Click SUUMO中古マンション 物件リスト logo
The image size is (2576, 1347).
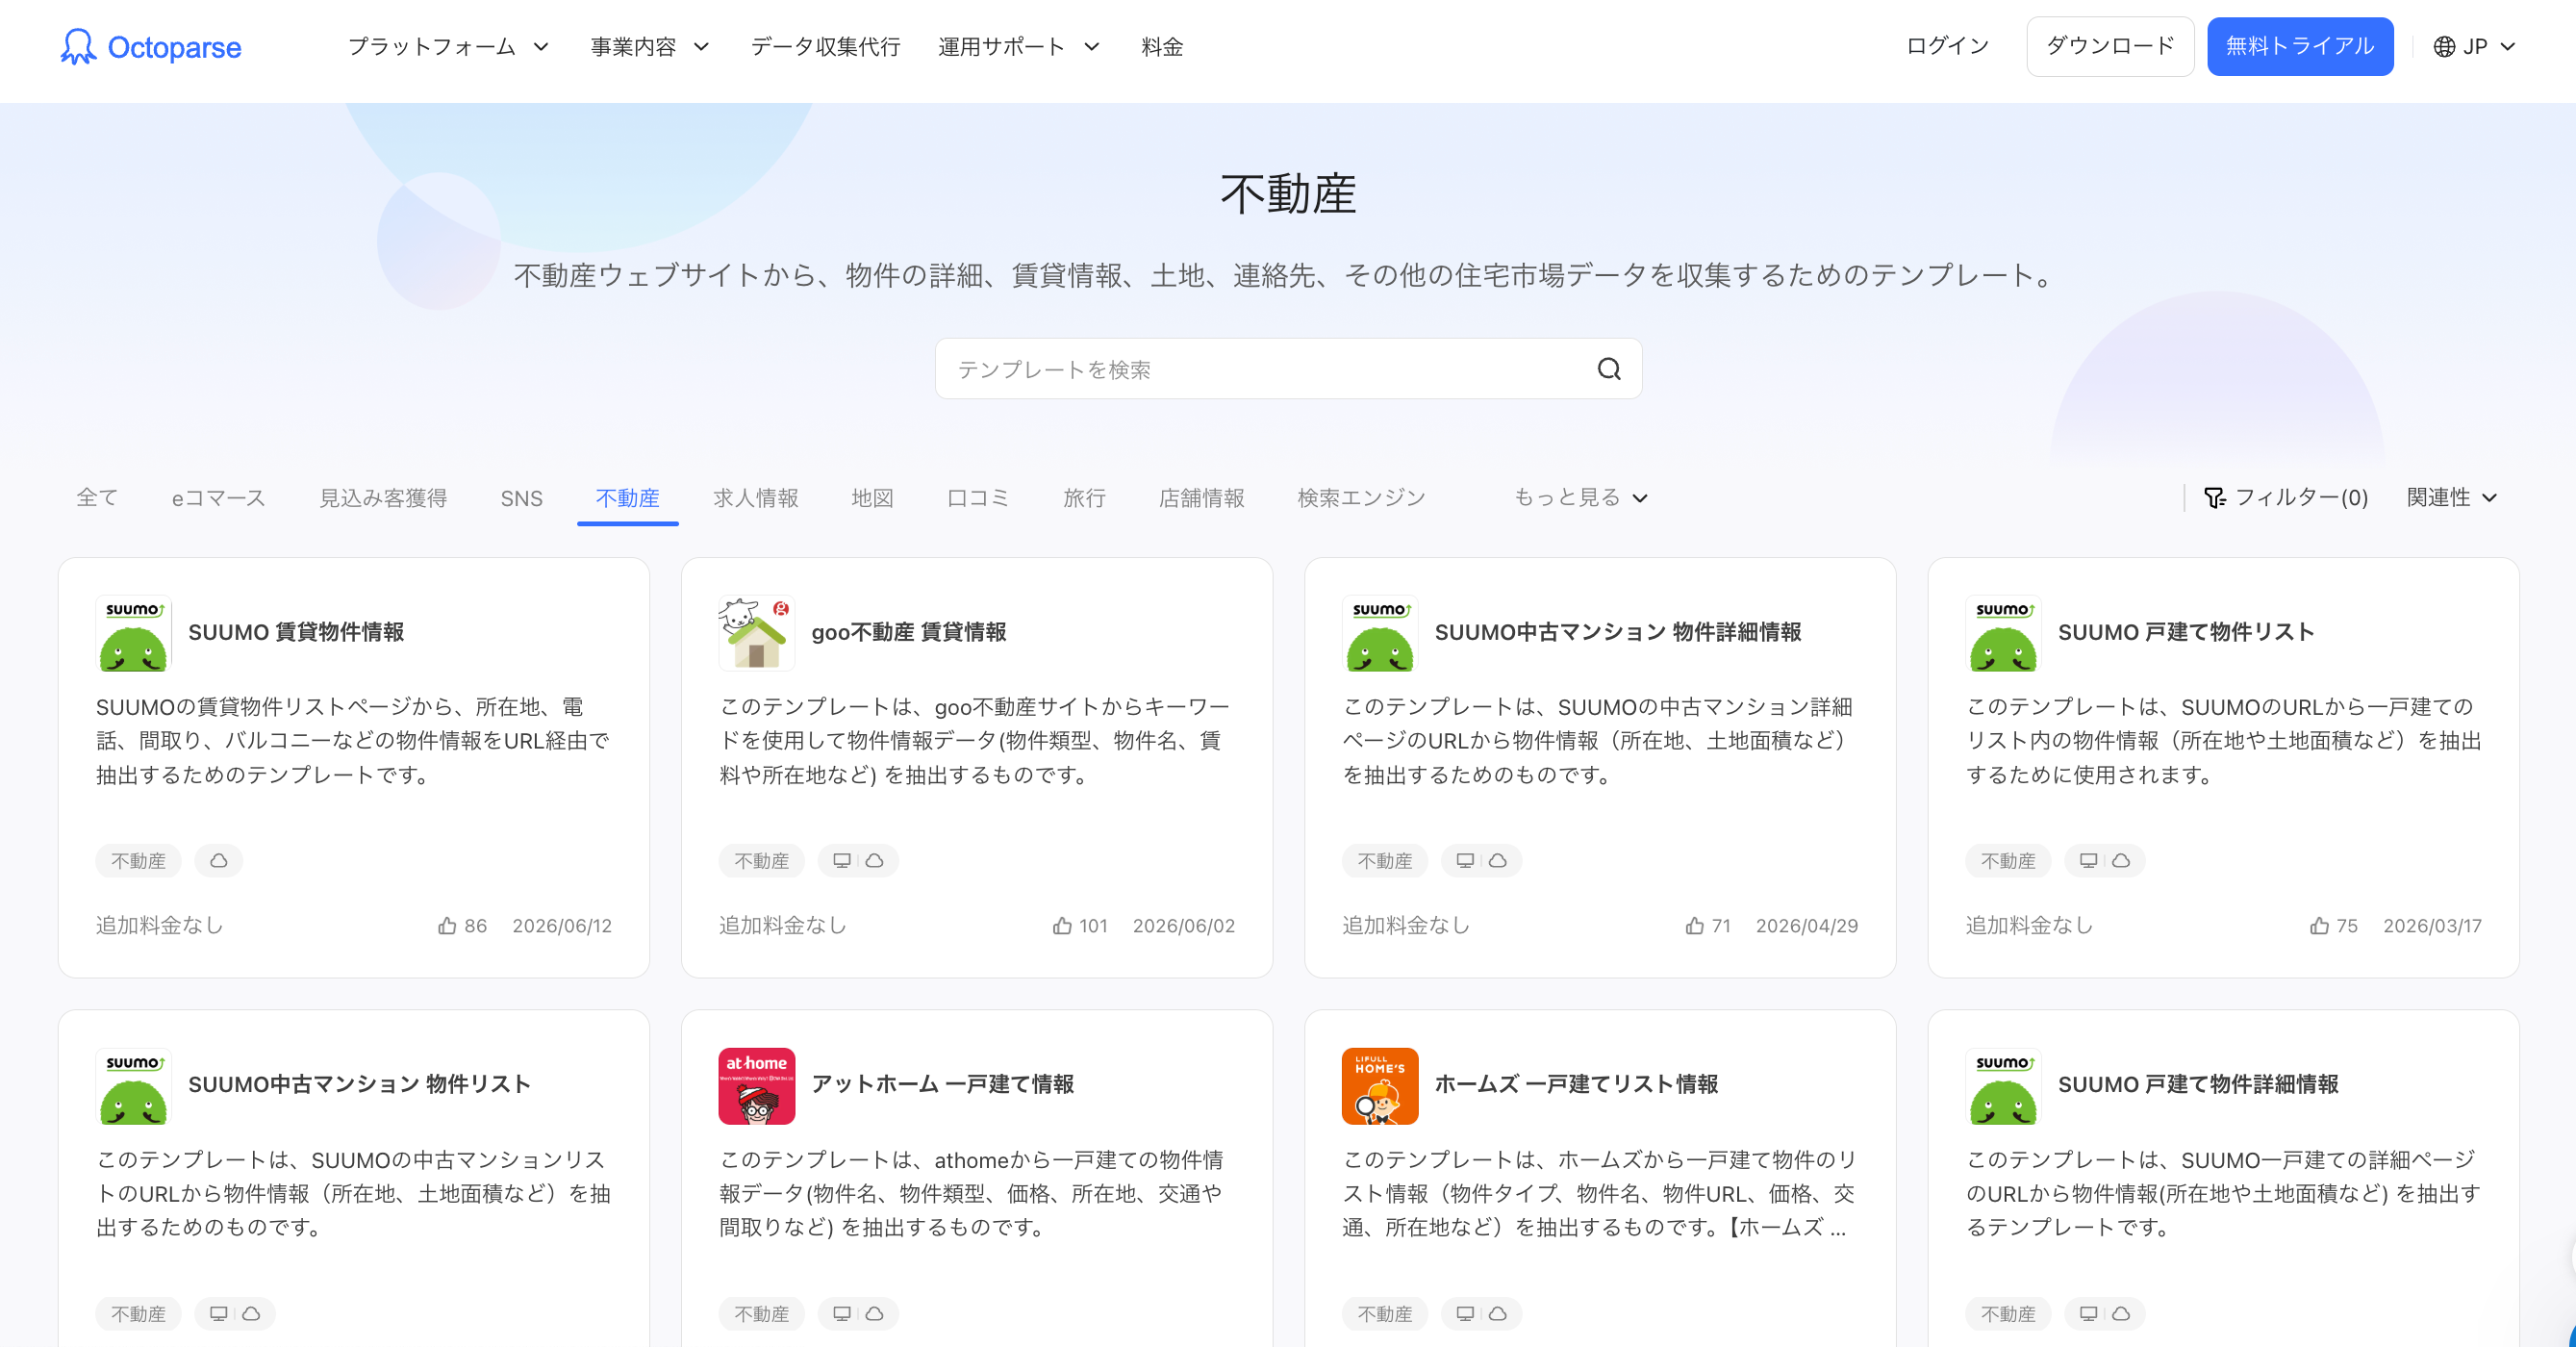134,1086
